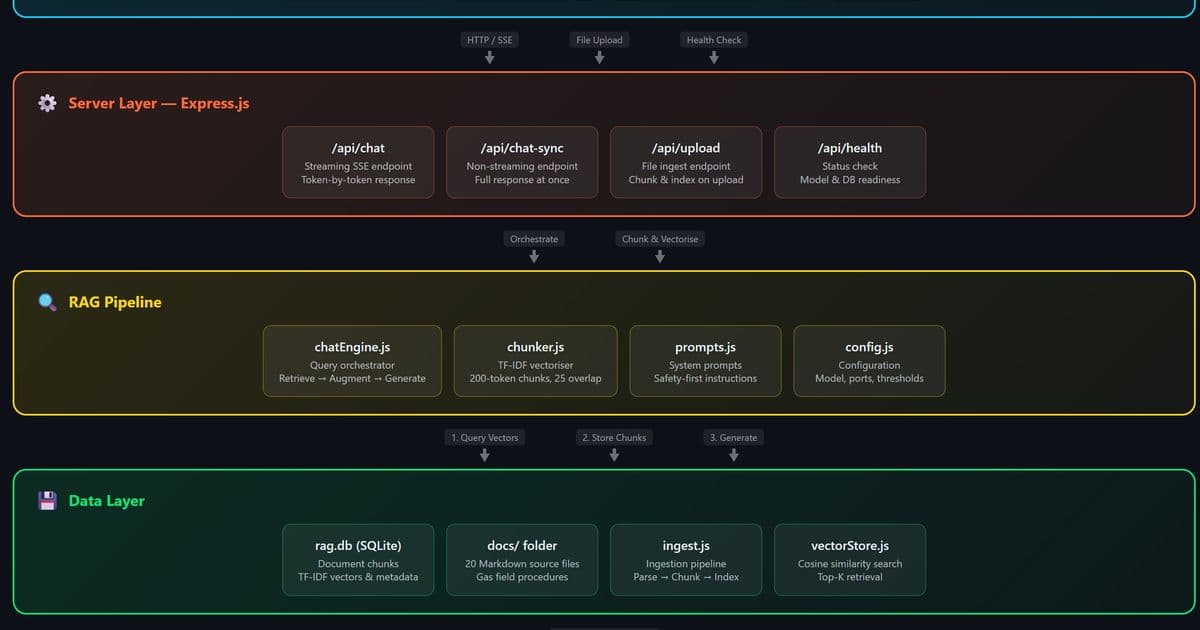Click the arrow beneath the Orchestrate tag
Image resolution: width=1200 pixels, height=630 pixels.
[534, 255]
